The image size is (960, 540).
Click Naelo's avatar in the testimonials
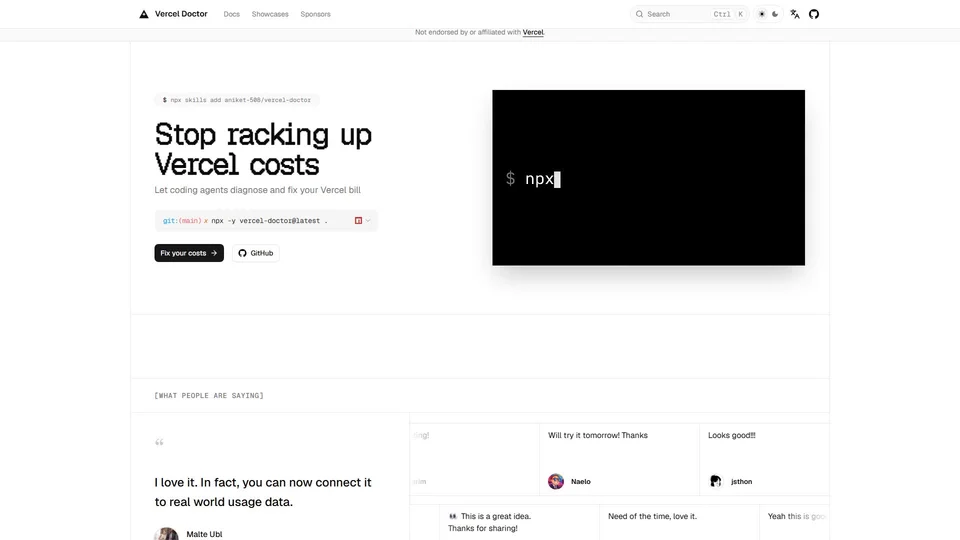tap(556, 481)
